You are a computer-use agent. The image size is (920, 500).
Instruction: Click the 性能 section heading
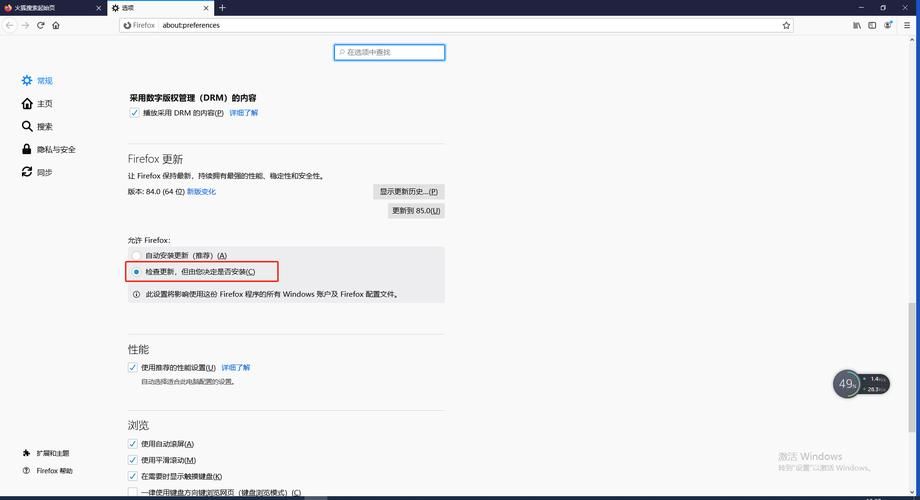[138, 349]
